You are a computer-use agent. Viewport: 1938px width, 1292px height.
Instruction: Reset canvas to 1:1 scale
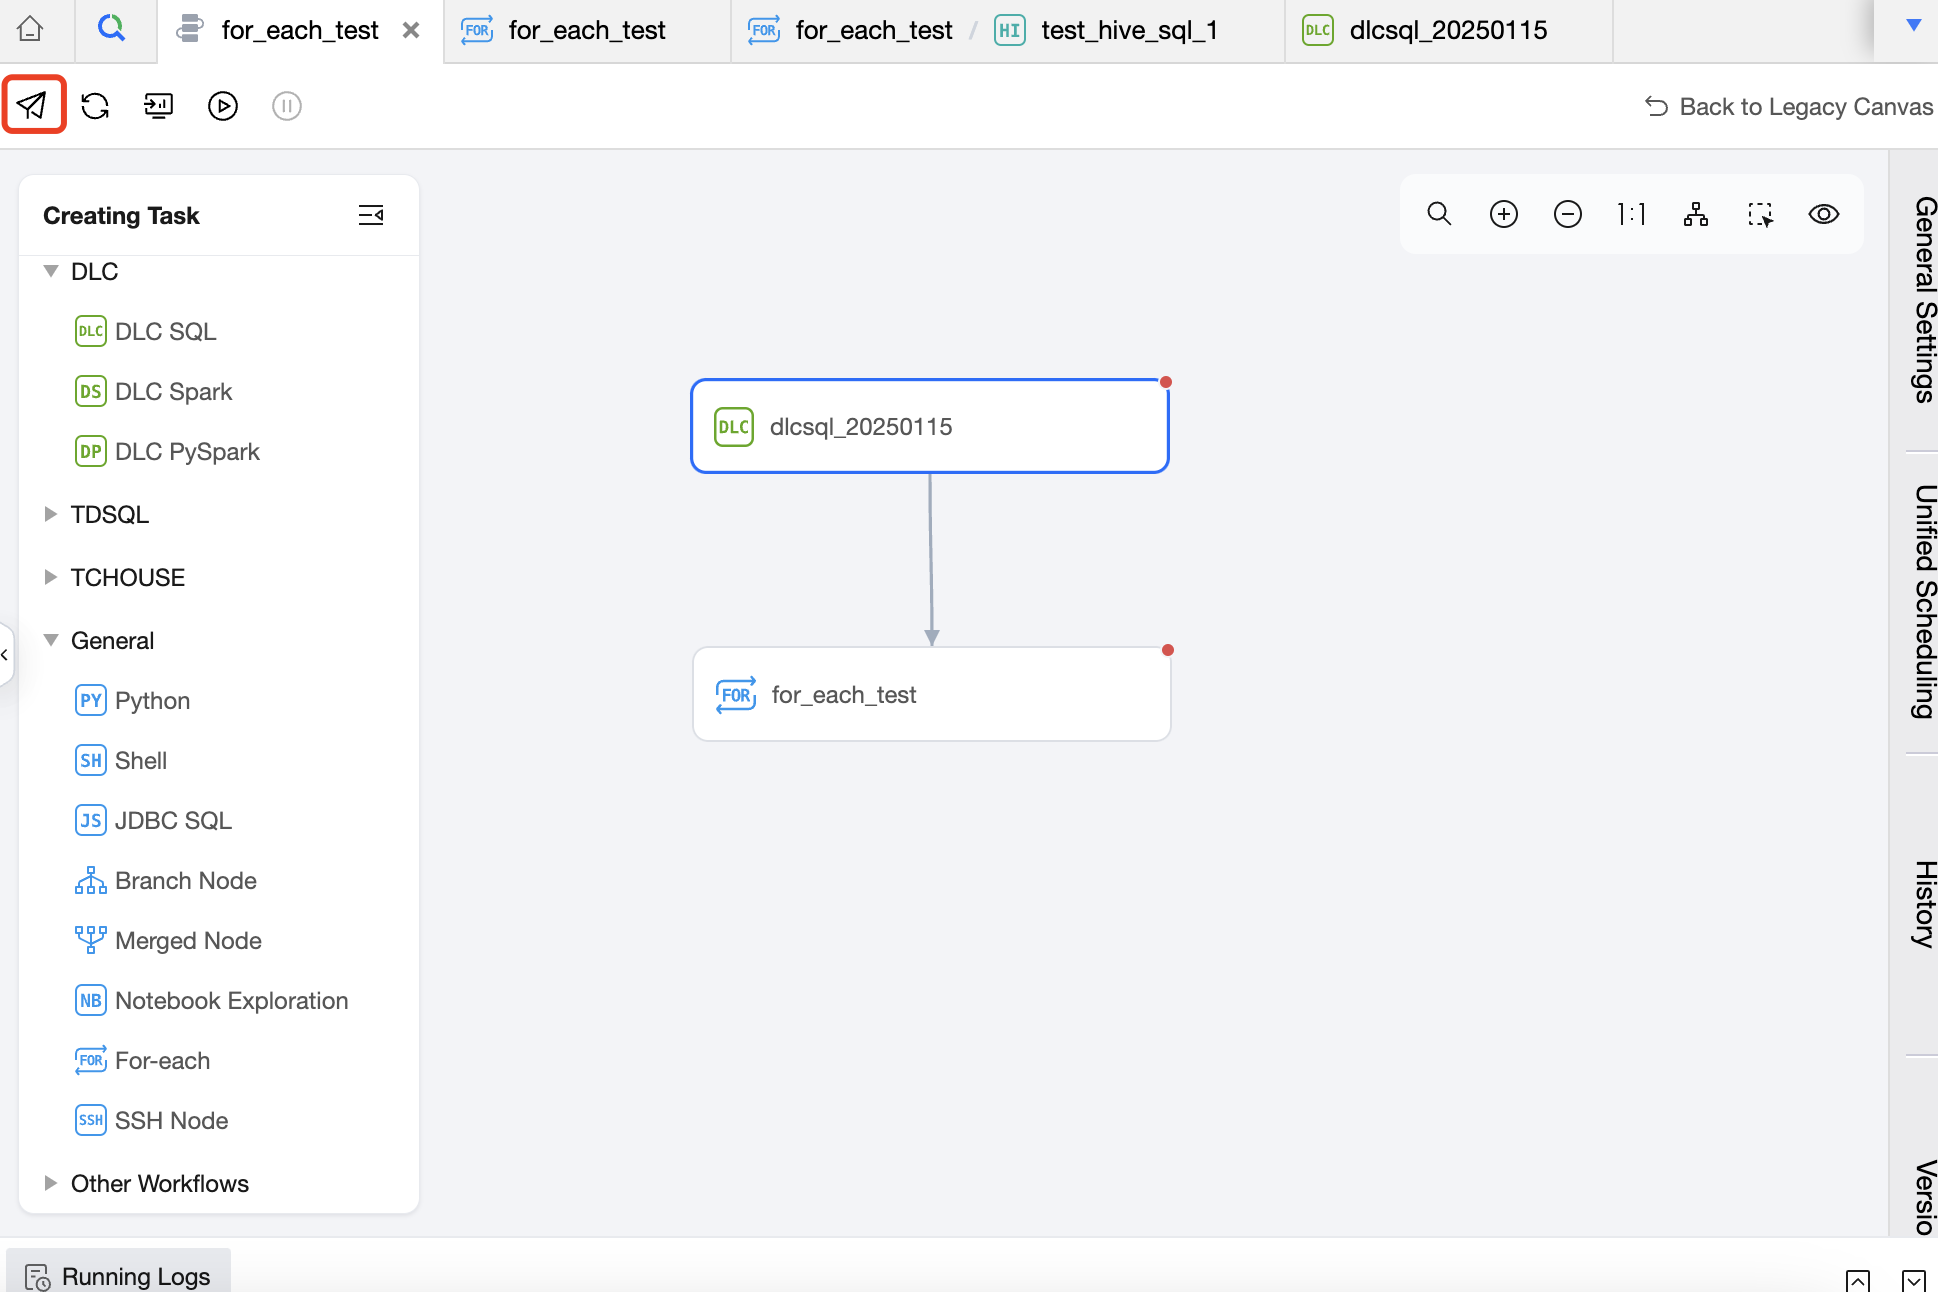click(1631, 214)
